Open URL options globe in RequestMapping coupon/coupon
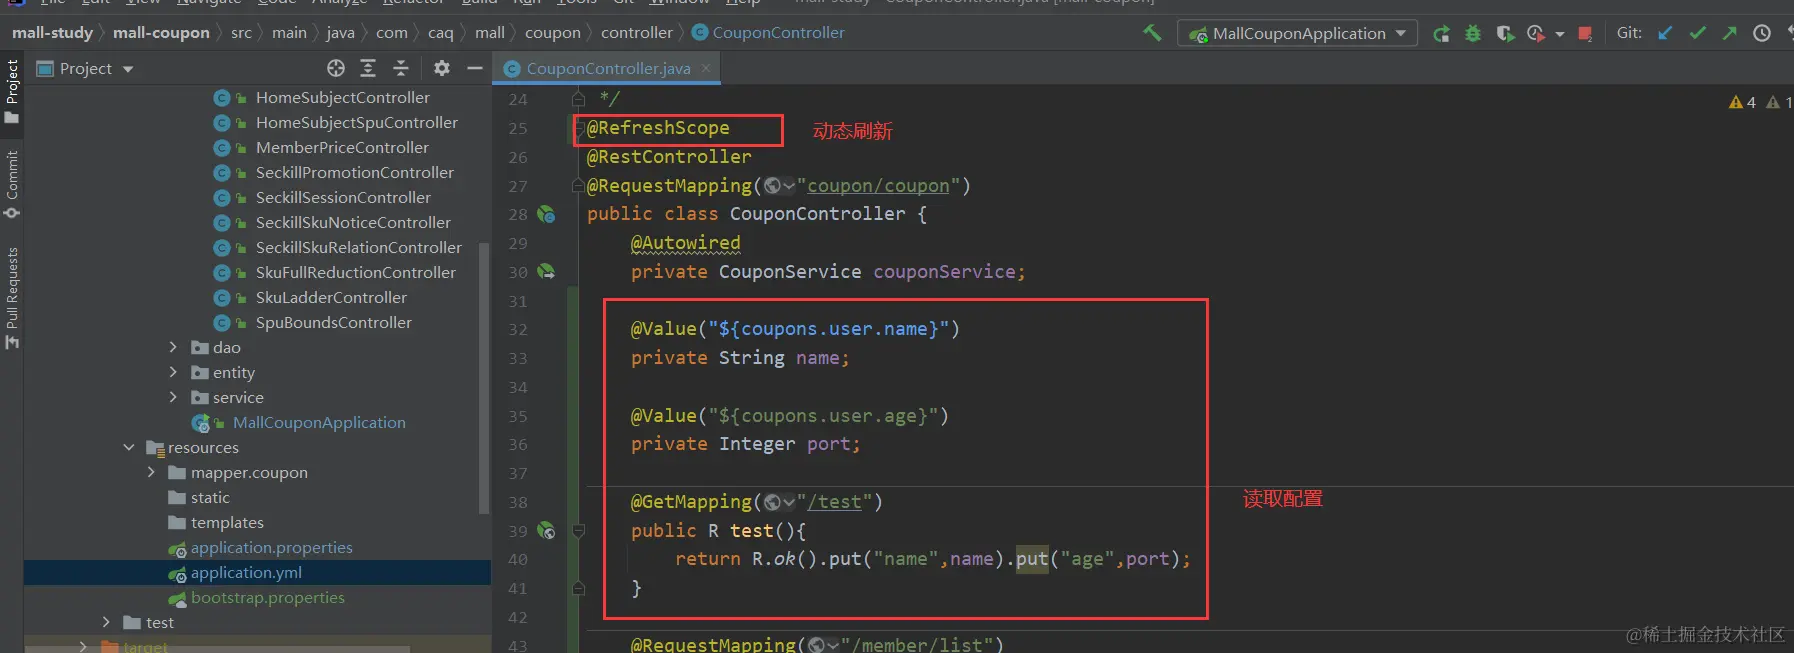Screen dimensions: 1794x653 (778, 186)
